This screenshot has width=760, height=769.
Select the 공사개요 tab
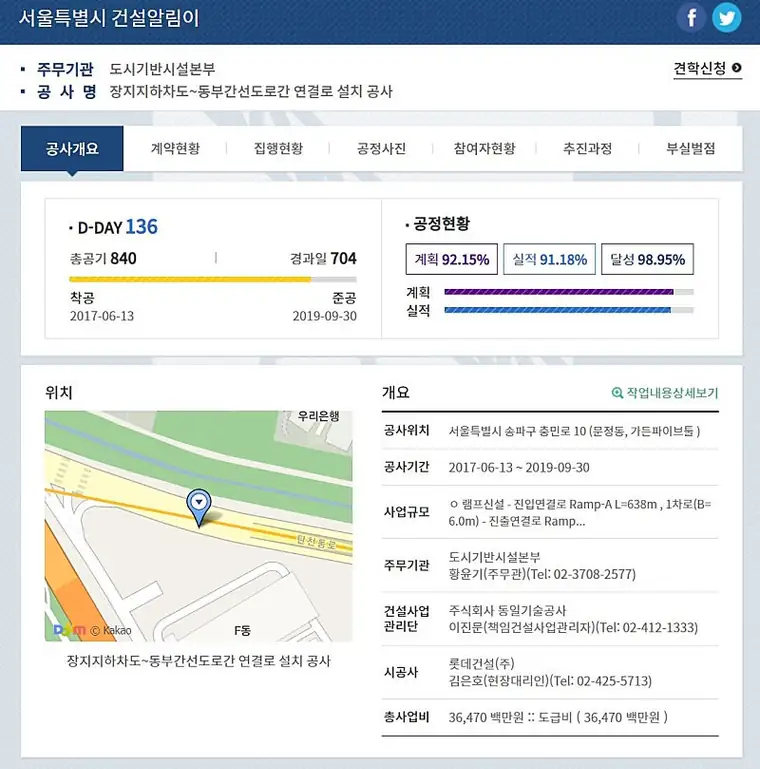click(x=72, y=149)
